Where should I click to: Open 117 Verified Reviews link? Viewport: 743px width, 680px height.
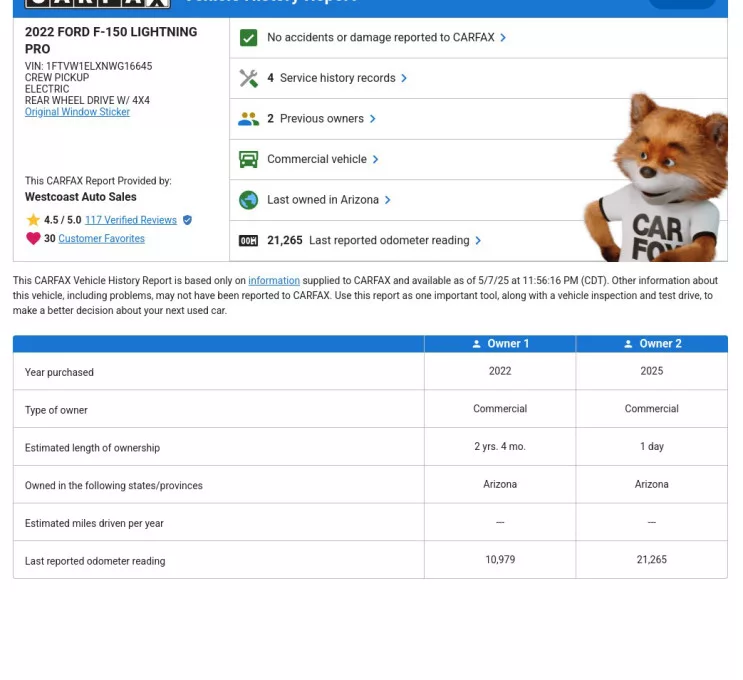tap(130, 220)
